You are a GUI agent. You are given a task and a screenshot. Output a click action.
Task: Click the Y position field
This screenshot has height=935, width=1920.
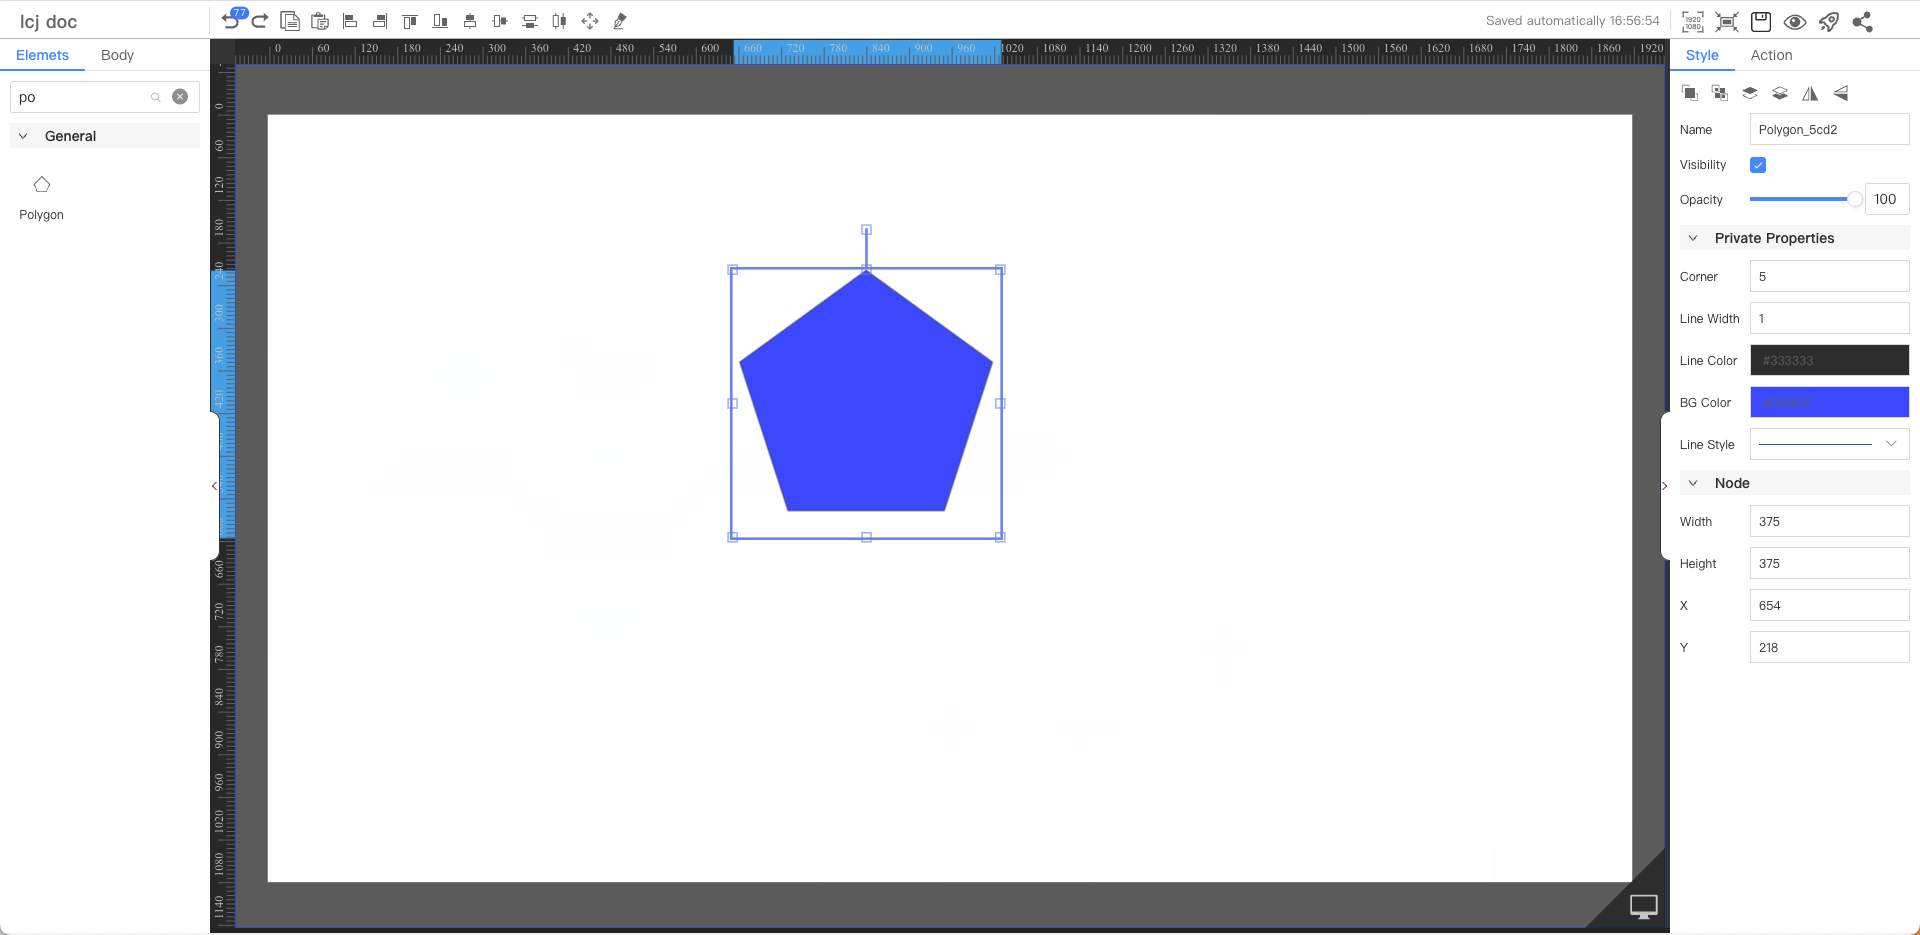point(1829,647)
